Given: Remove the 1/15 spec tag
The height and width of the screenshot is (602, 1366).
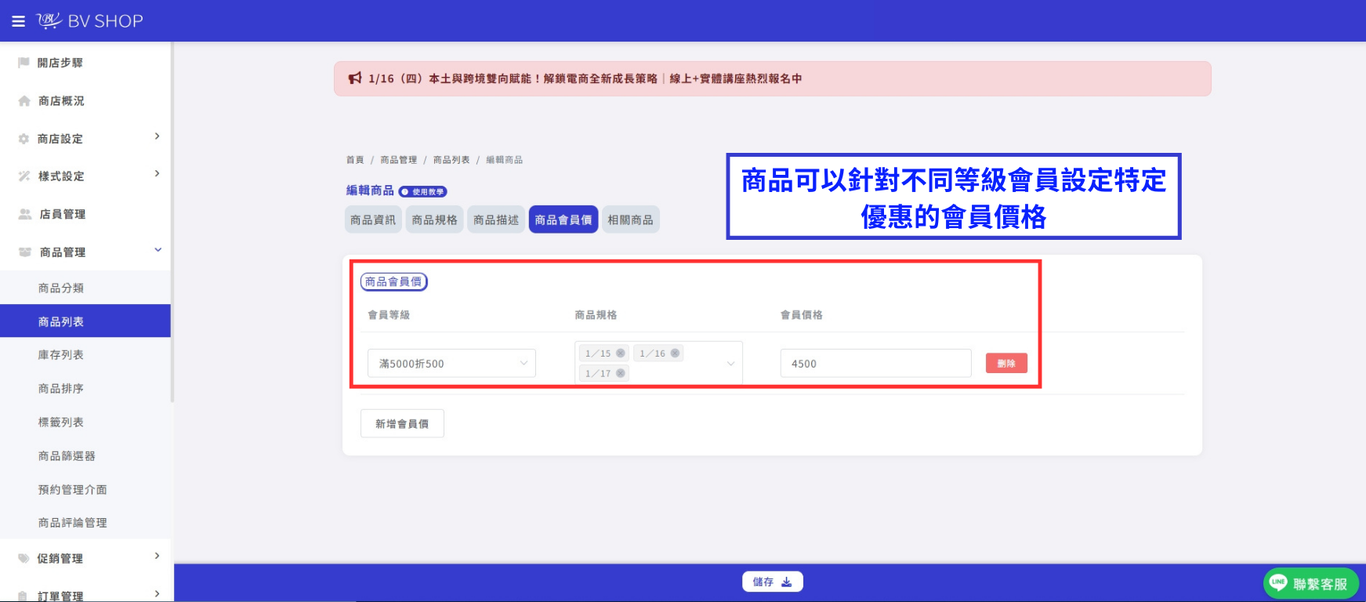Looking at the screenshot, I should (620, 353).
